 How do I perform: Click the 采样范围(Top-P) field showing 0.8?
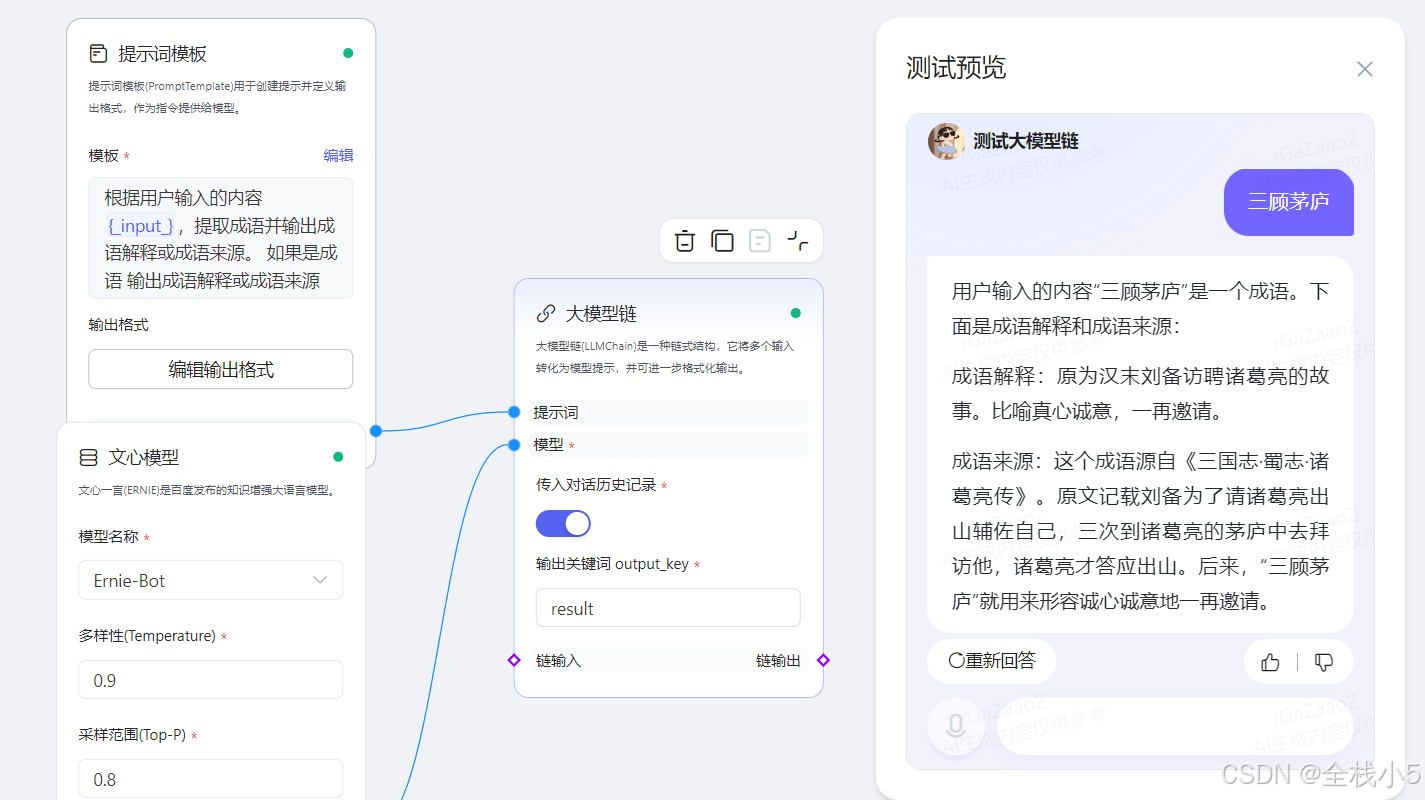[210, 779]
